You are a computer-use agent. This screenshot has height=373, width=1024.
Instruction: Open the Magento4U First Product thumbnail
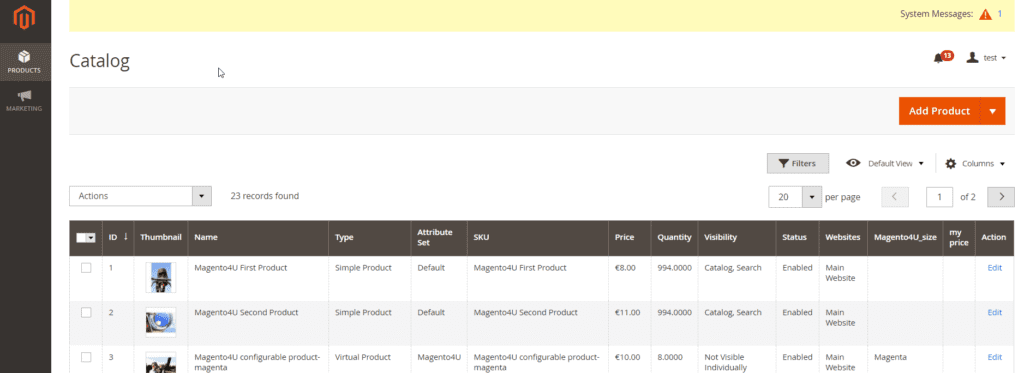[161, 278]
